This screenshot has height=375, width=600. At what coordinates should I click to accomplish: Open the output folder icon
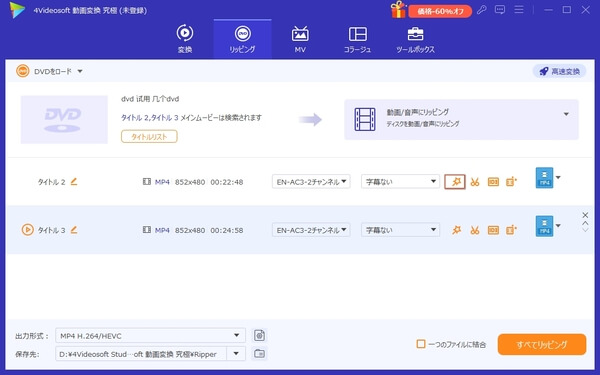coord(259,354)
